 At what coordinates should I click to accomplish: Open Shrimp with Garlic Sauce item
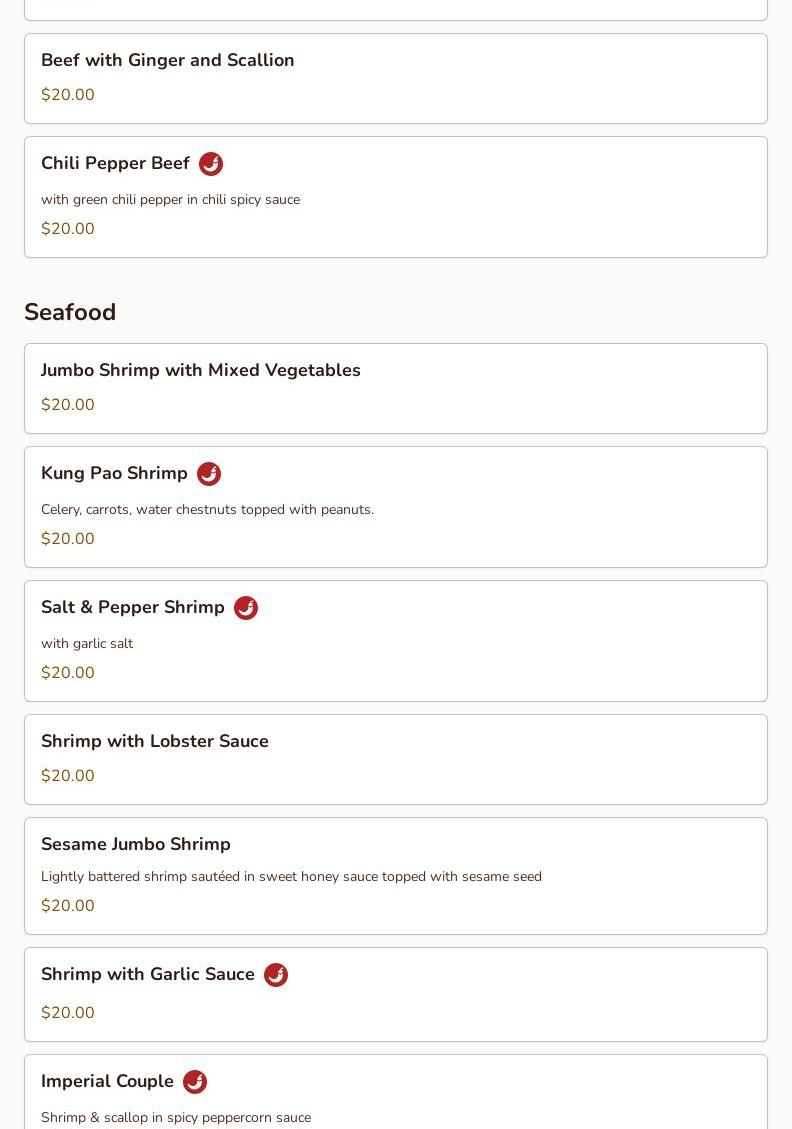(x=396, y=994)
